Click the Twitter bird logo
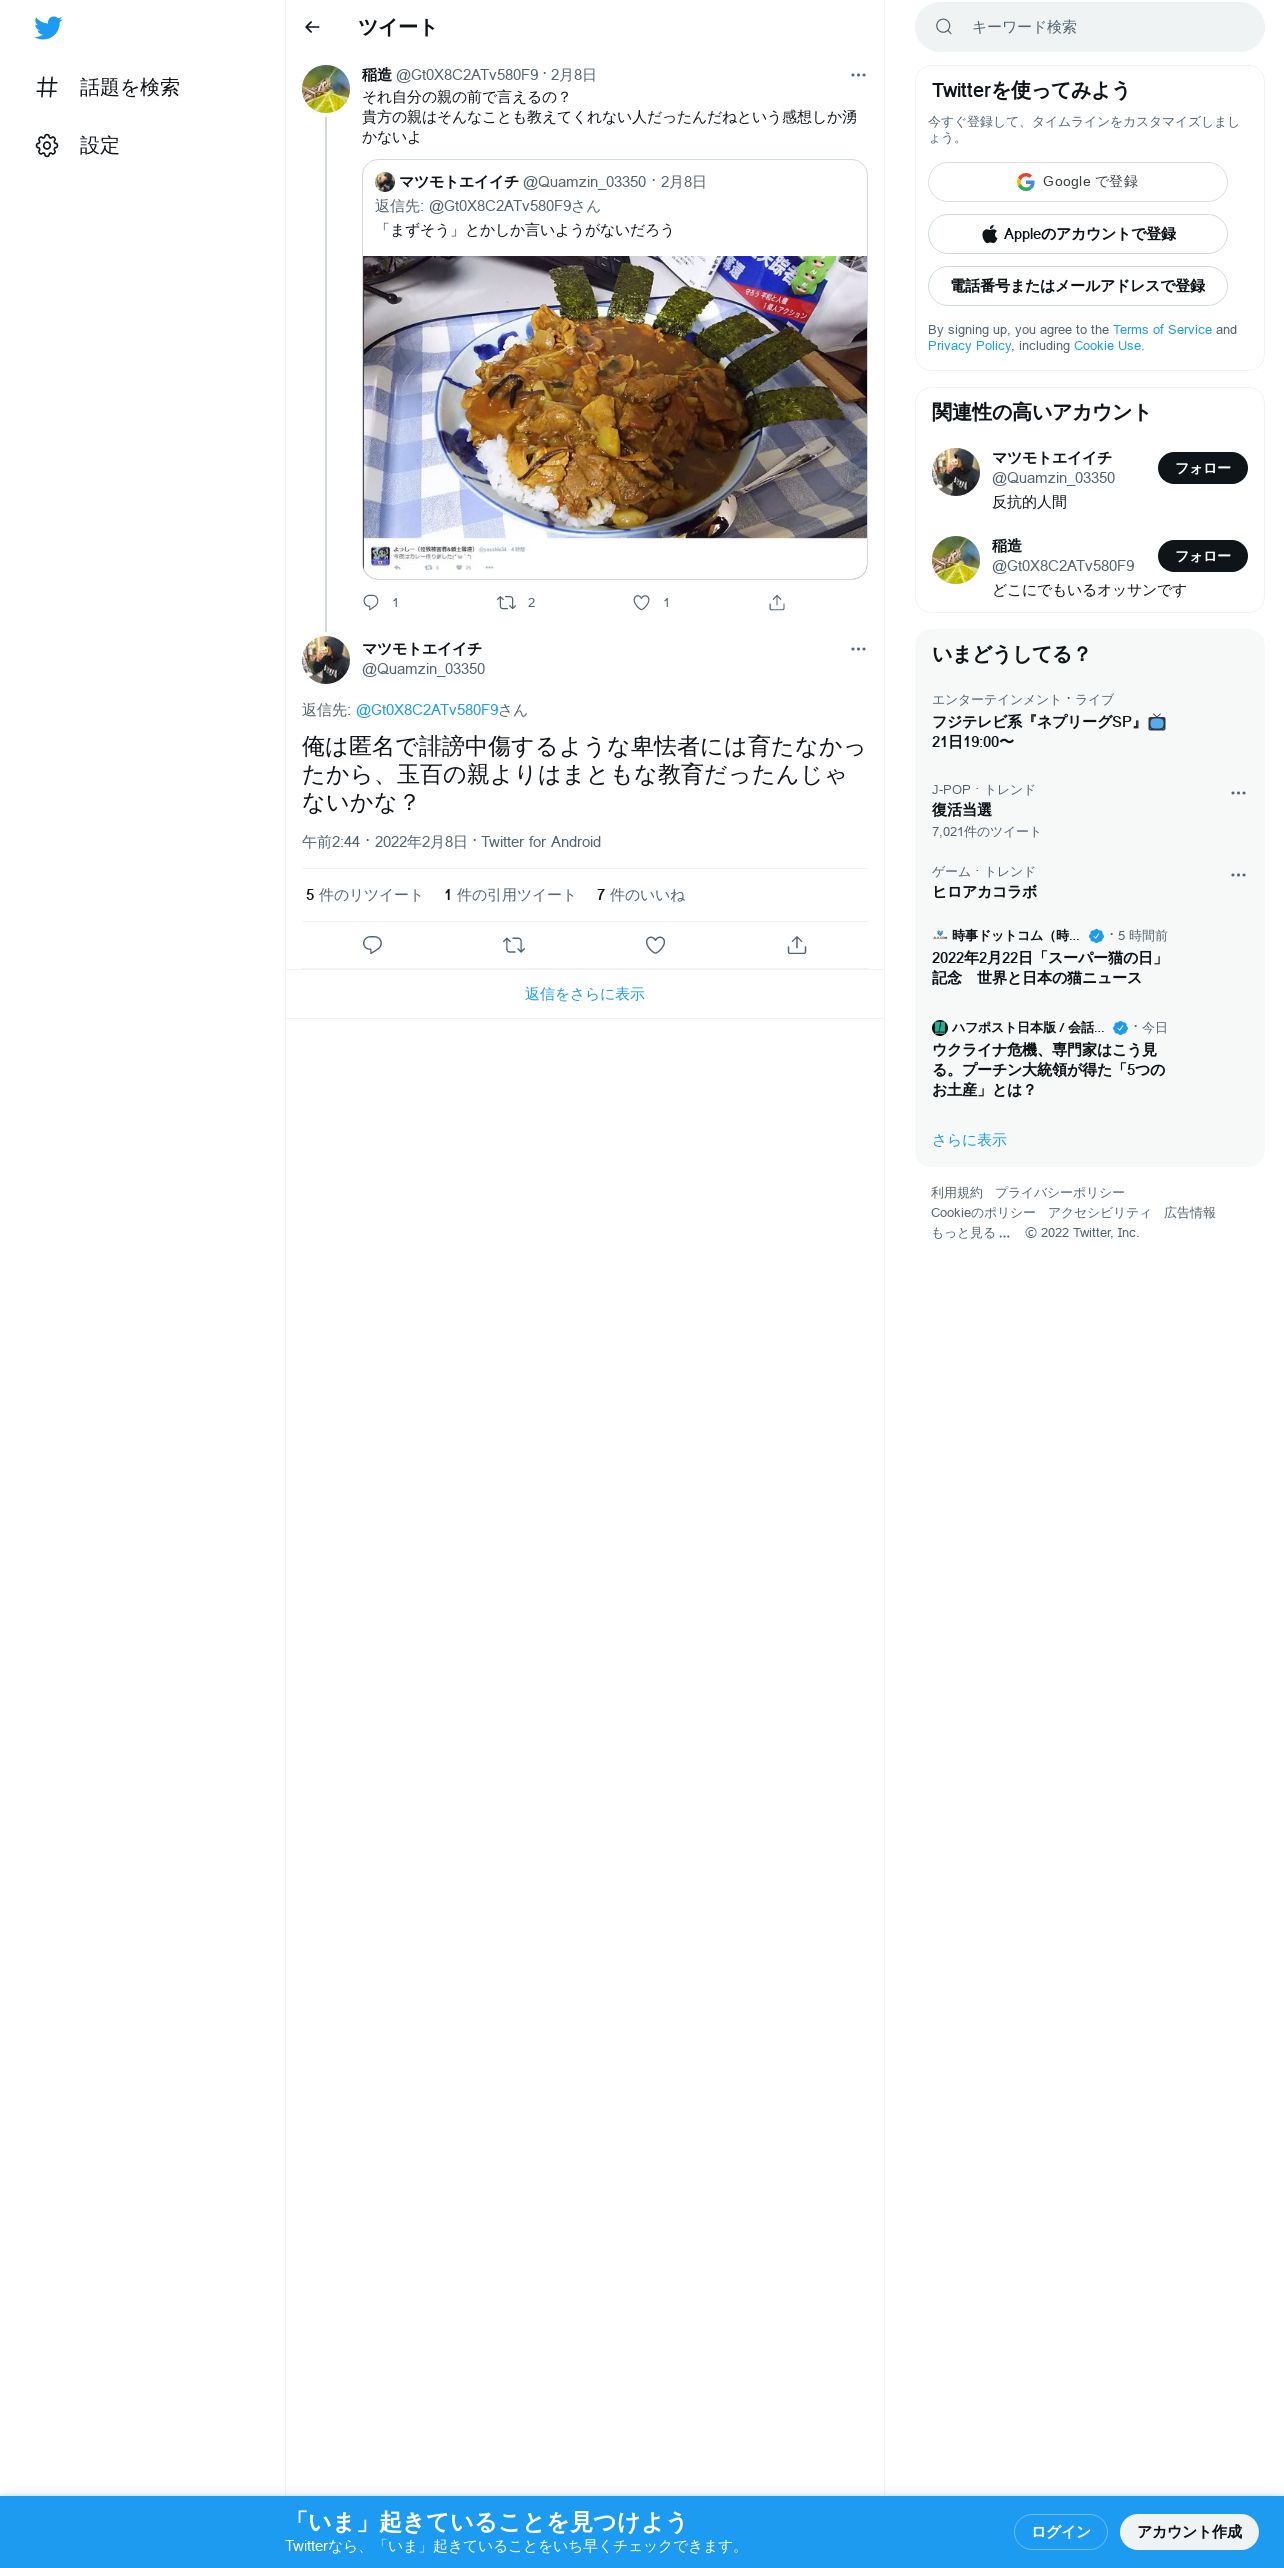Image resolution: width=1284 pixels, height=2568 pixels. (x=48, y=28)
